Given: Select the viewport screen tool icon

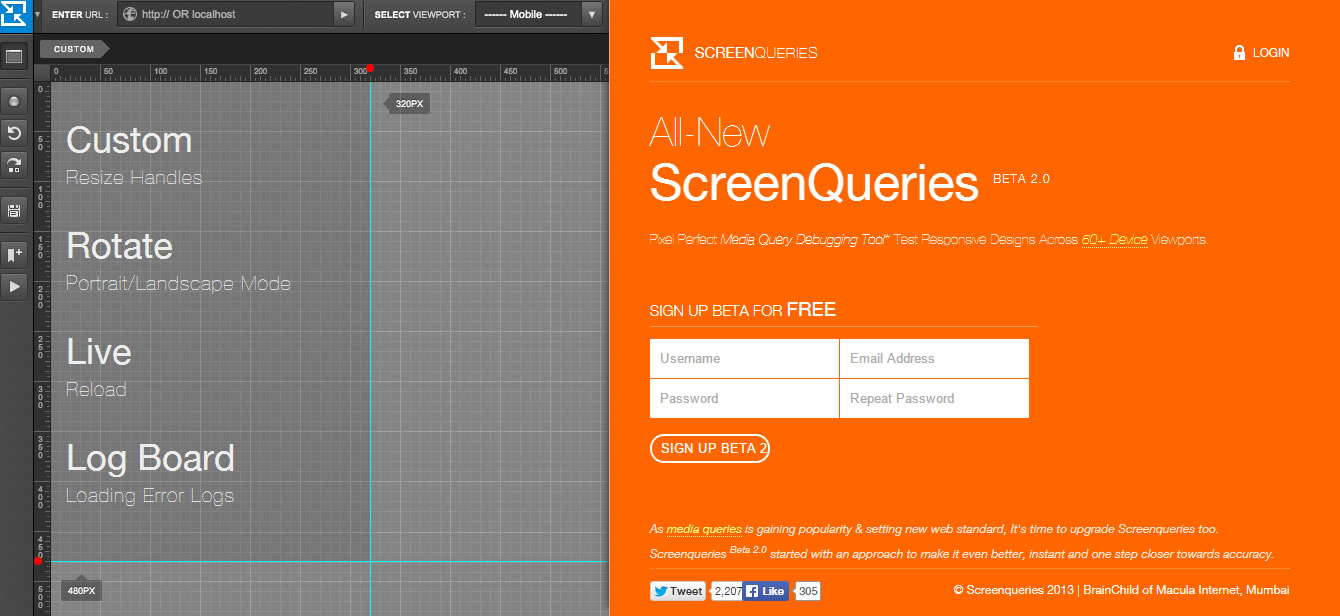Looking at the screenshot, I should tap(14, 57).
